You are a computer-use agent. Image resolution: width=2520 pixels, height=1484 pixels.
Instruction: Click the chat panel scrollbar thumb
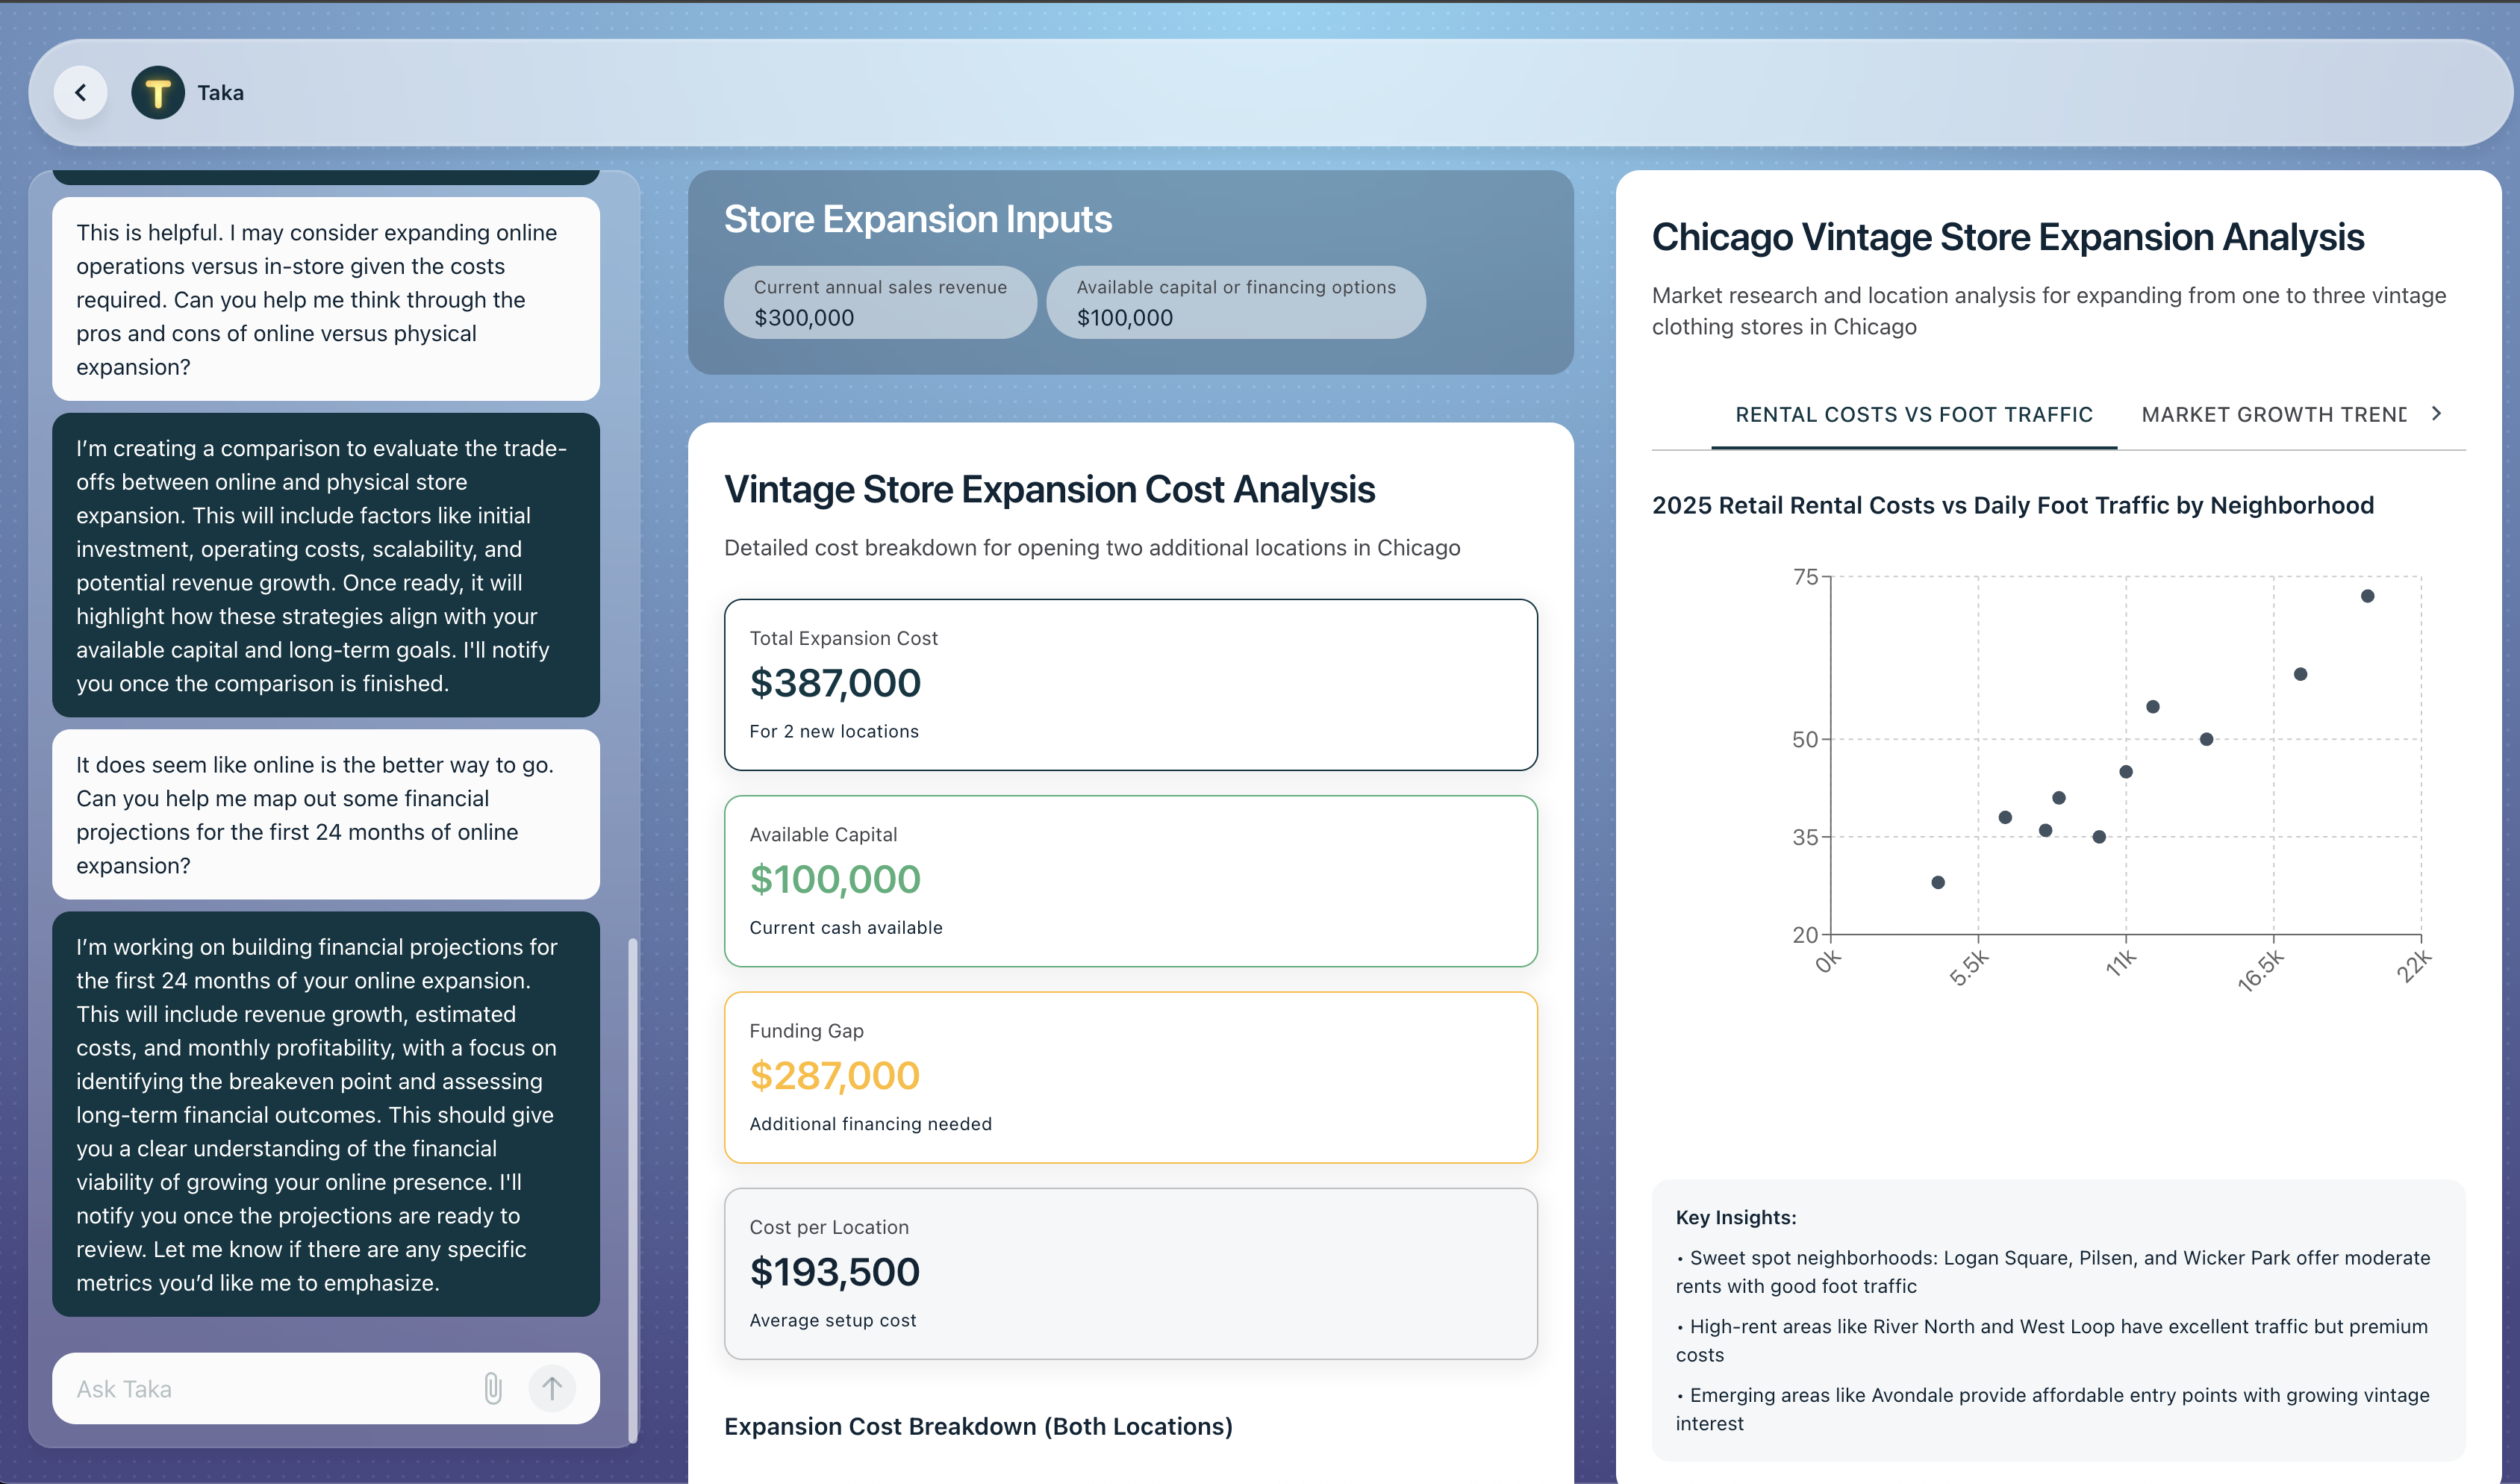coord(632,1190)
